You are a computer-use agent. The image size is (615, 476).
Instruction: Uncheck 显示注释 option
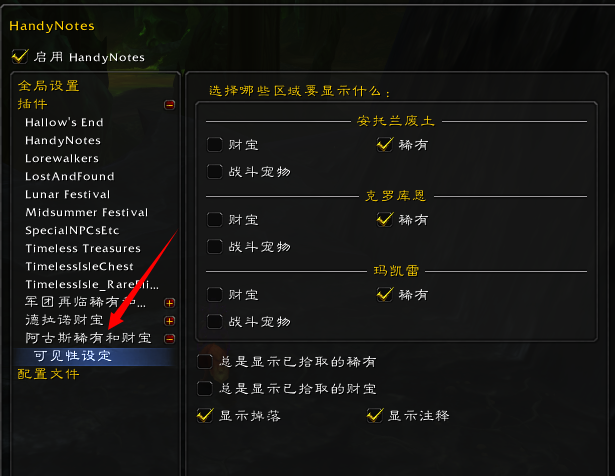(x=375, y=416)
